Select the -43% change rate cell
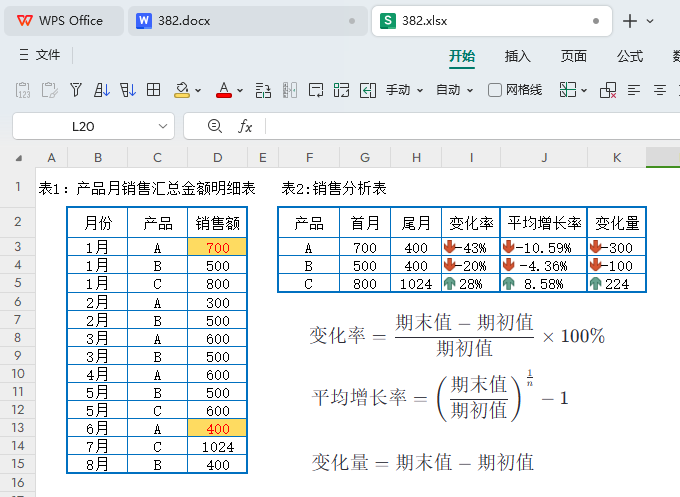 coord(471,248)
